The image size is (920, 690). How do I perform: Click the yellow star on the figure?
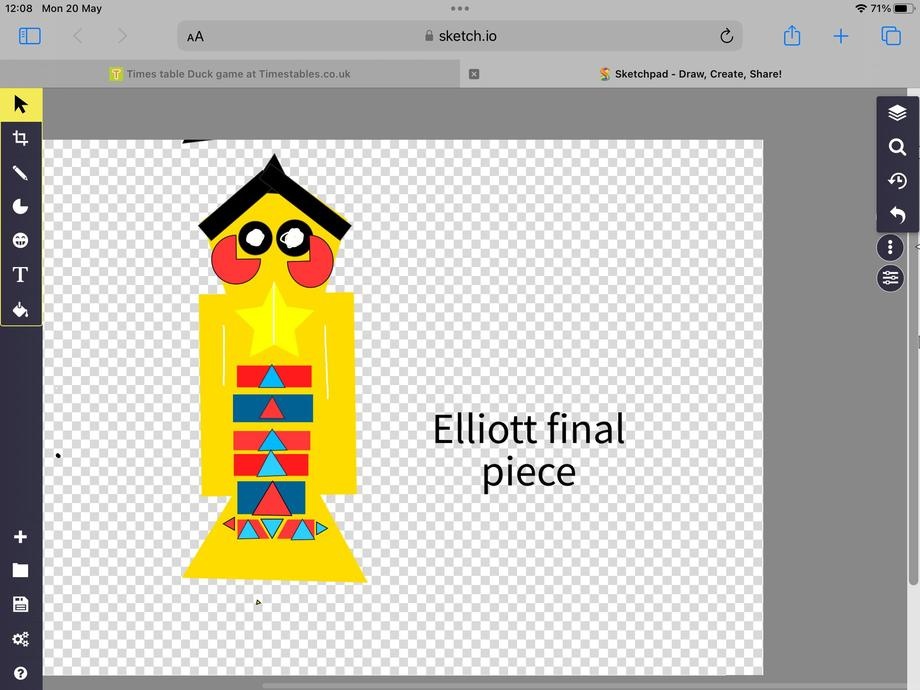click(x=274, y=320)
